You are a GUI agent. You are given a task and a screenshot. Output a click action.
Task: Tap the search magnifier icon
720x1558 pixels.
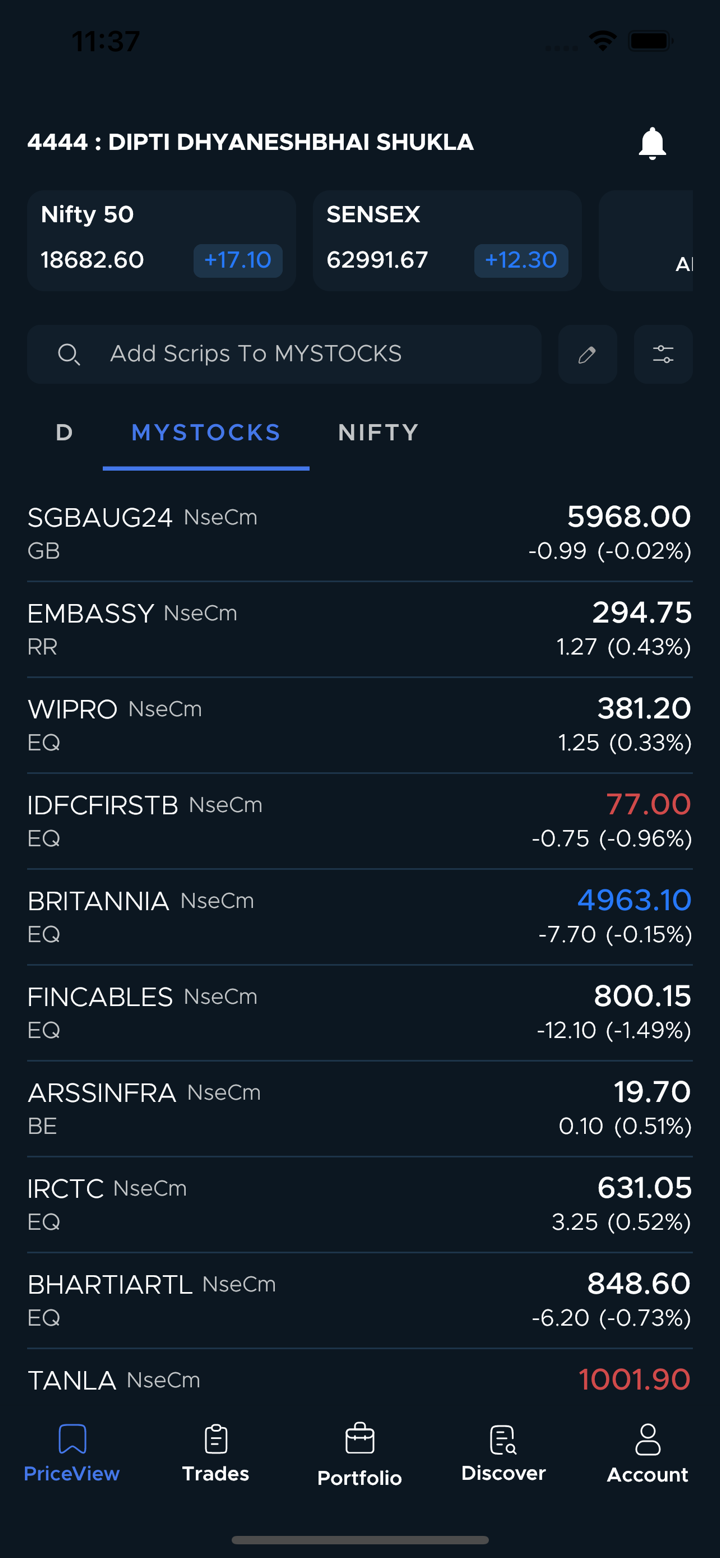[68, 354]
